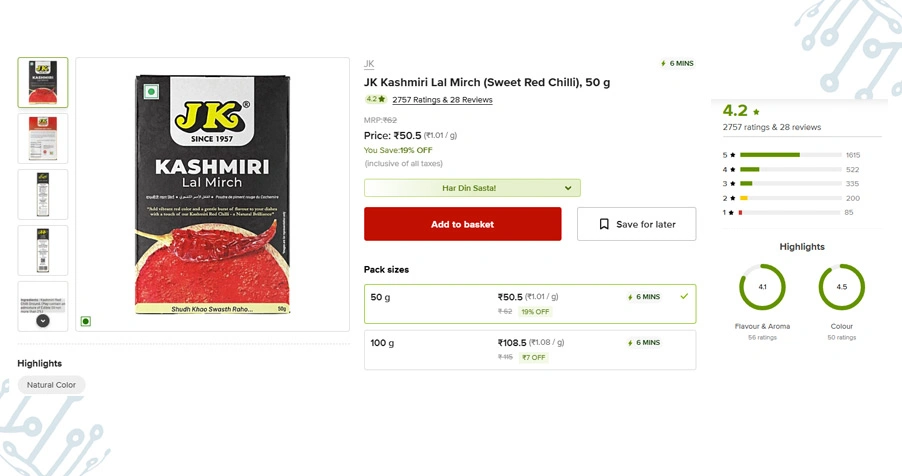Image resolution: width=902 pixels, height=476 pixels.
Task: Select the 50 g pack size option
Action: (530, 303)
